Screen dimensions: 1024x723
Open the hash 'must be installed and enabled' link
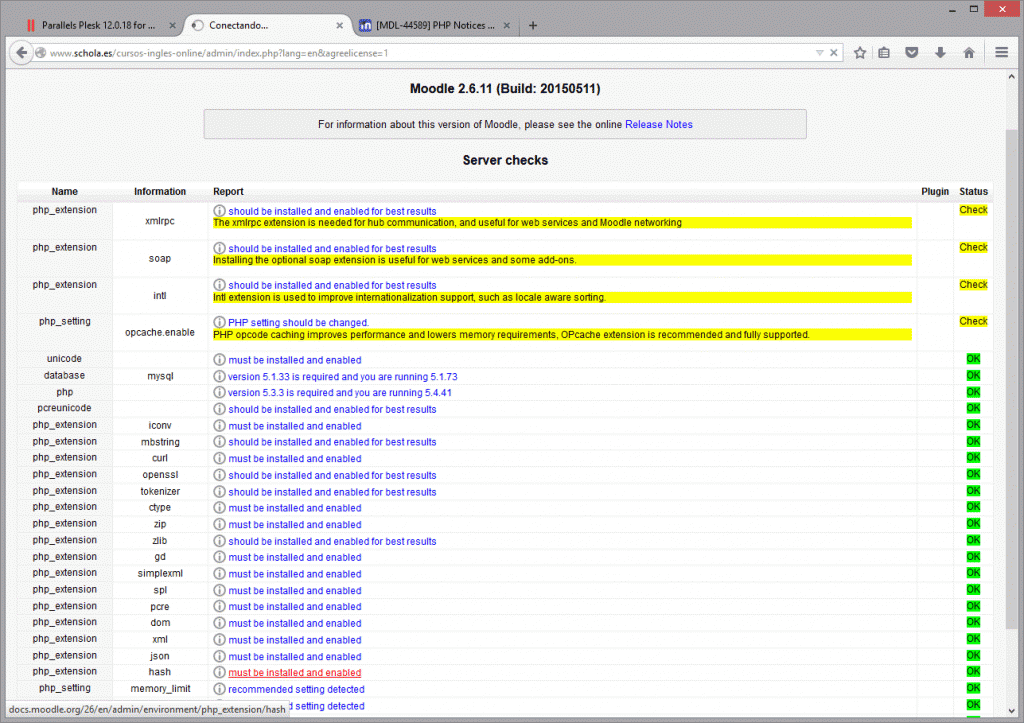pyautogui.click(x=295, y=673)
